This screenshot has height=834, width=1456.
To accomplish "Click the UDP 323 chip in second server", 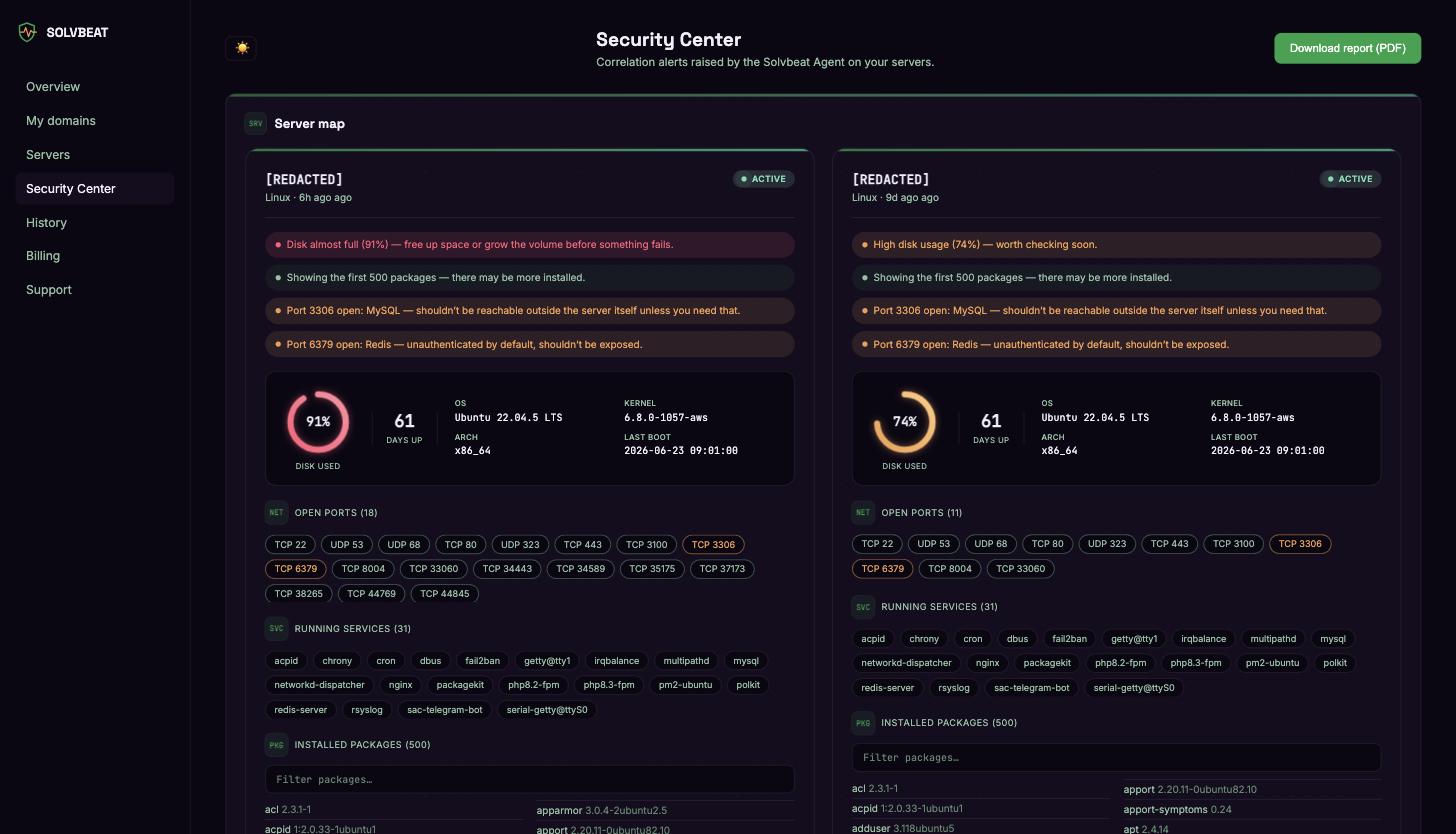I will coord(1107,544).
